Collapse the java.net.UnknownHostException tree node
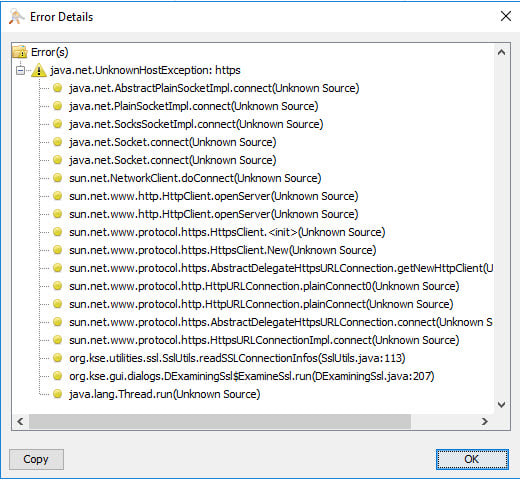 tap(20, 71)
